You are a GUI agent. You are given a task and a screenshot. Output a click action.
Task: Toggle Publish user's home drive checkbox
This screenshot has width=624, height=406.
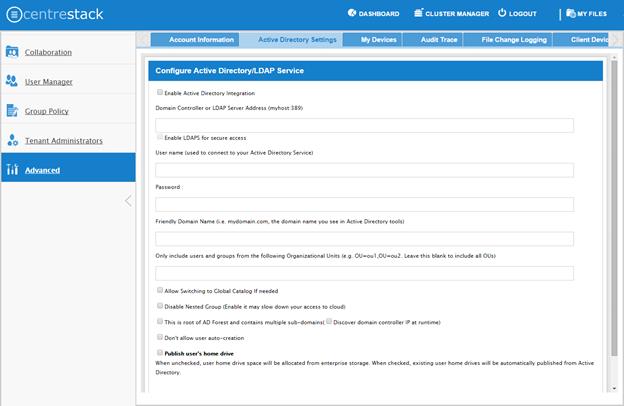coord(160,353)
